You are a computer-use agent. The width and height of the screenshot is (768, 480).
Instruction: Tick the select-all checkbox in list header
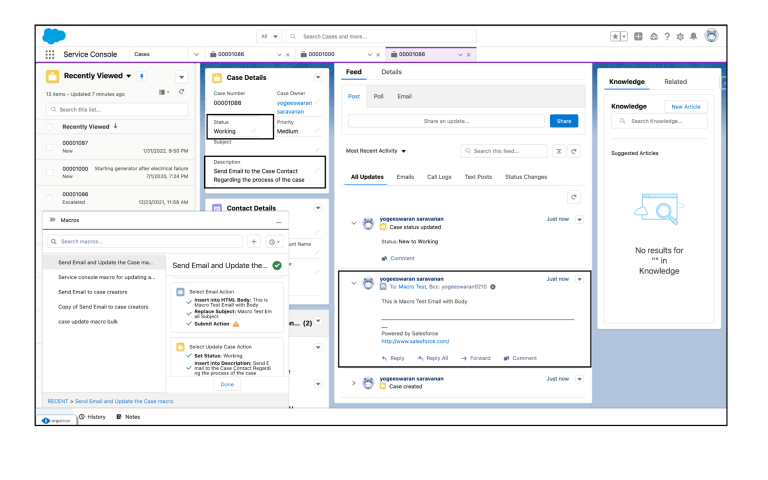[49, 127]
